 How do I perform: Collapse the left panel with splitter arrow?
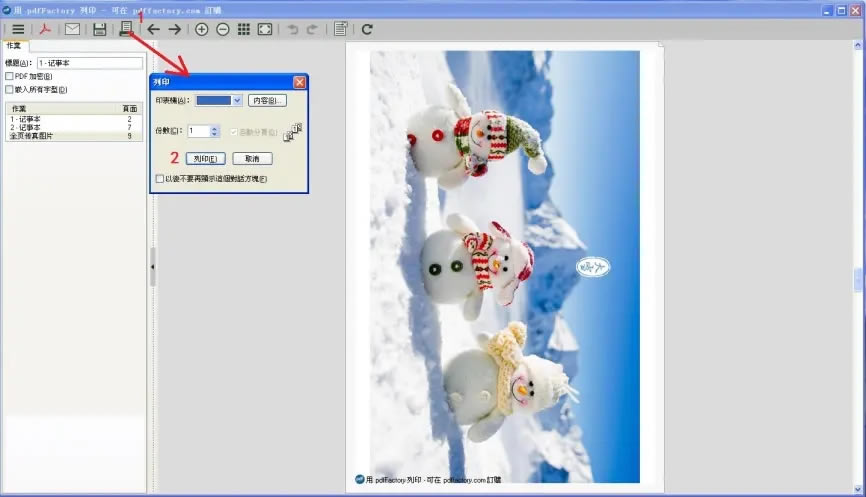pyautogui.click(x=152, y=268)
